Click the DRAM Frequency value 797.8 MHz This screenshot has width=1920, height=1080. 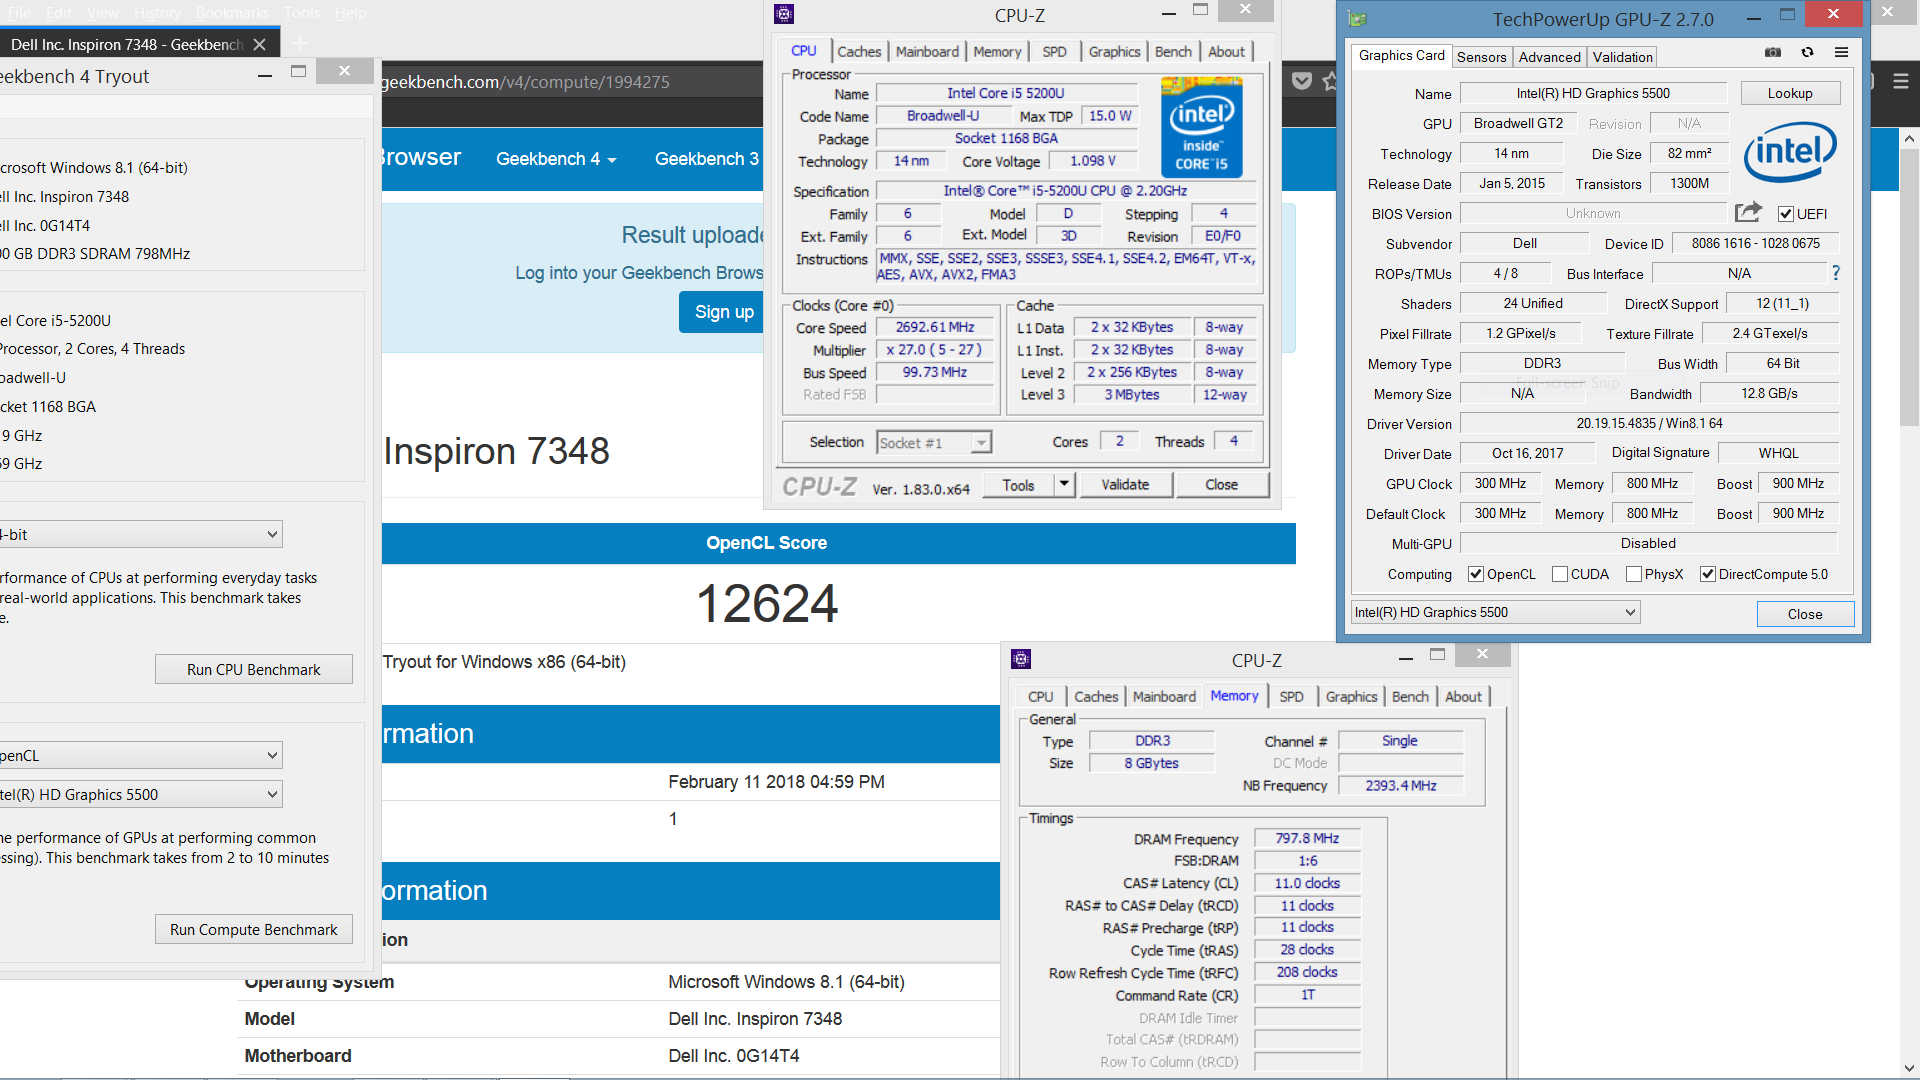[1307, 838]
